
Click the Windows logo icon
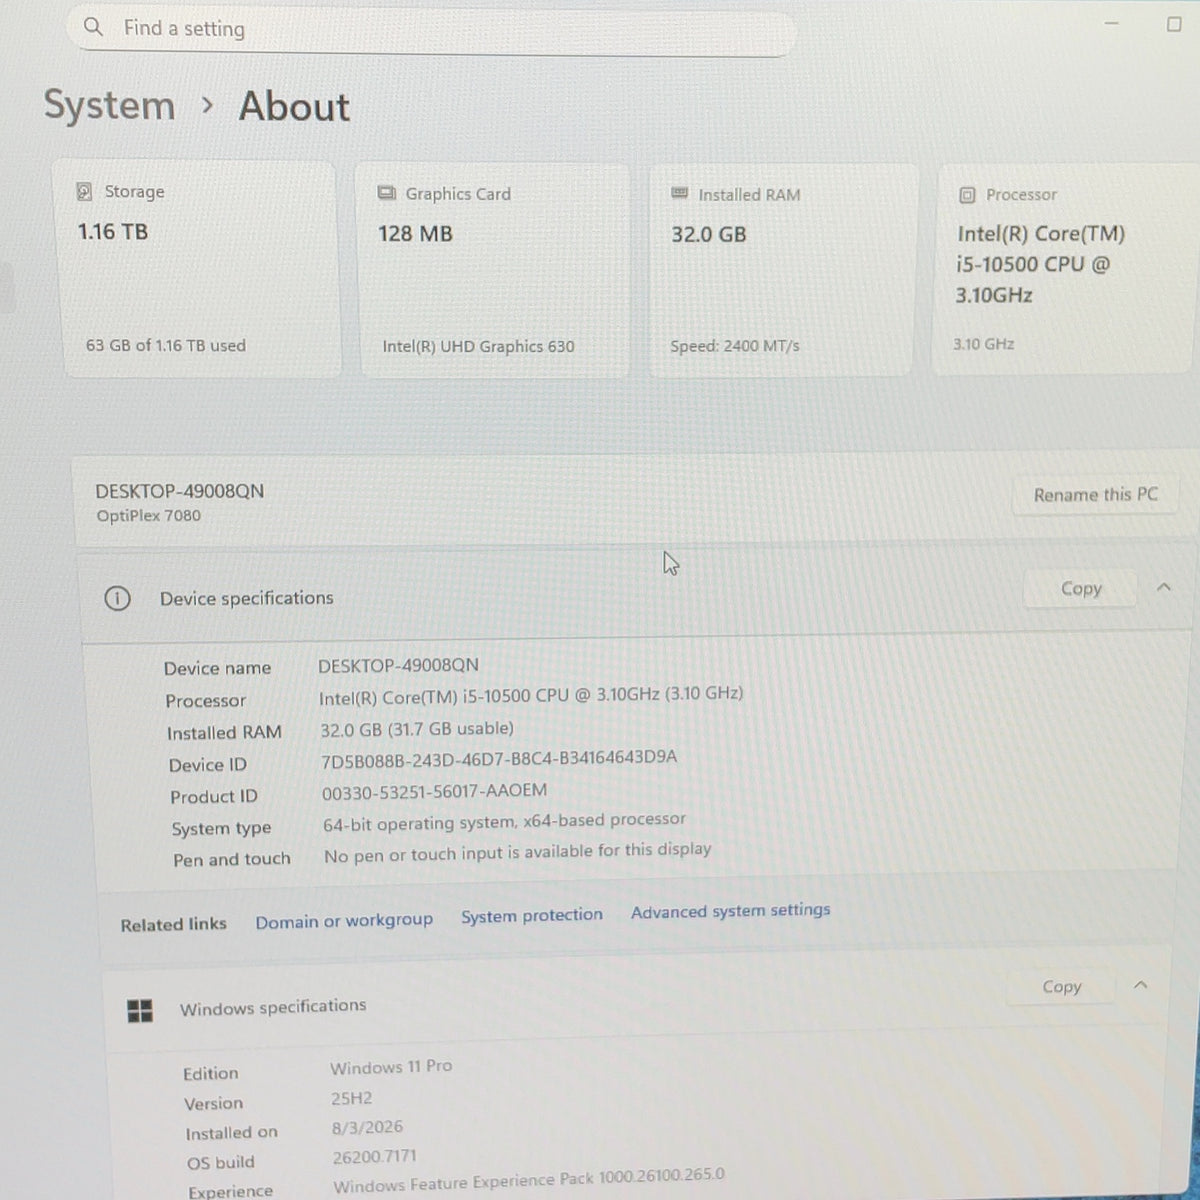click(140, 1011)
